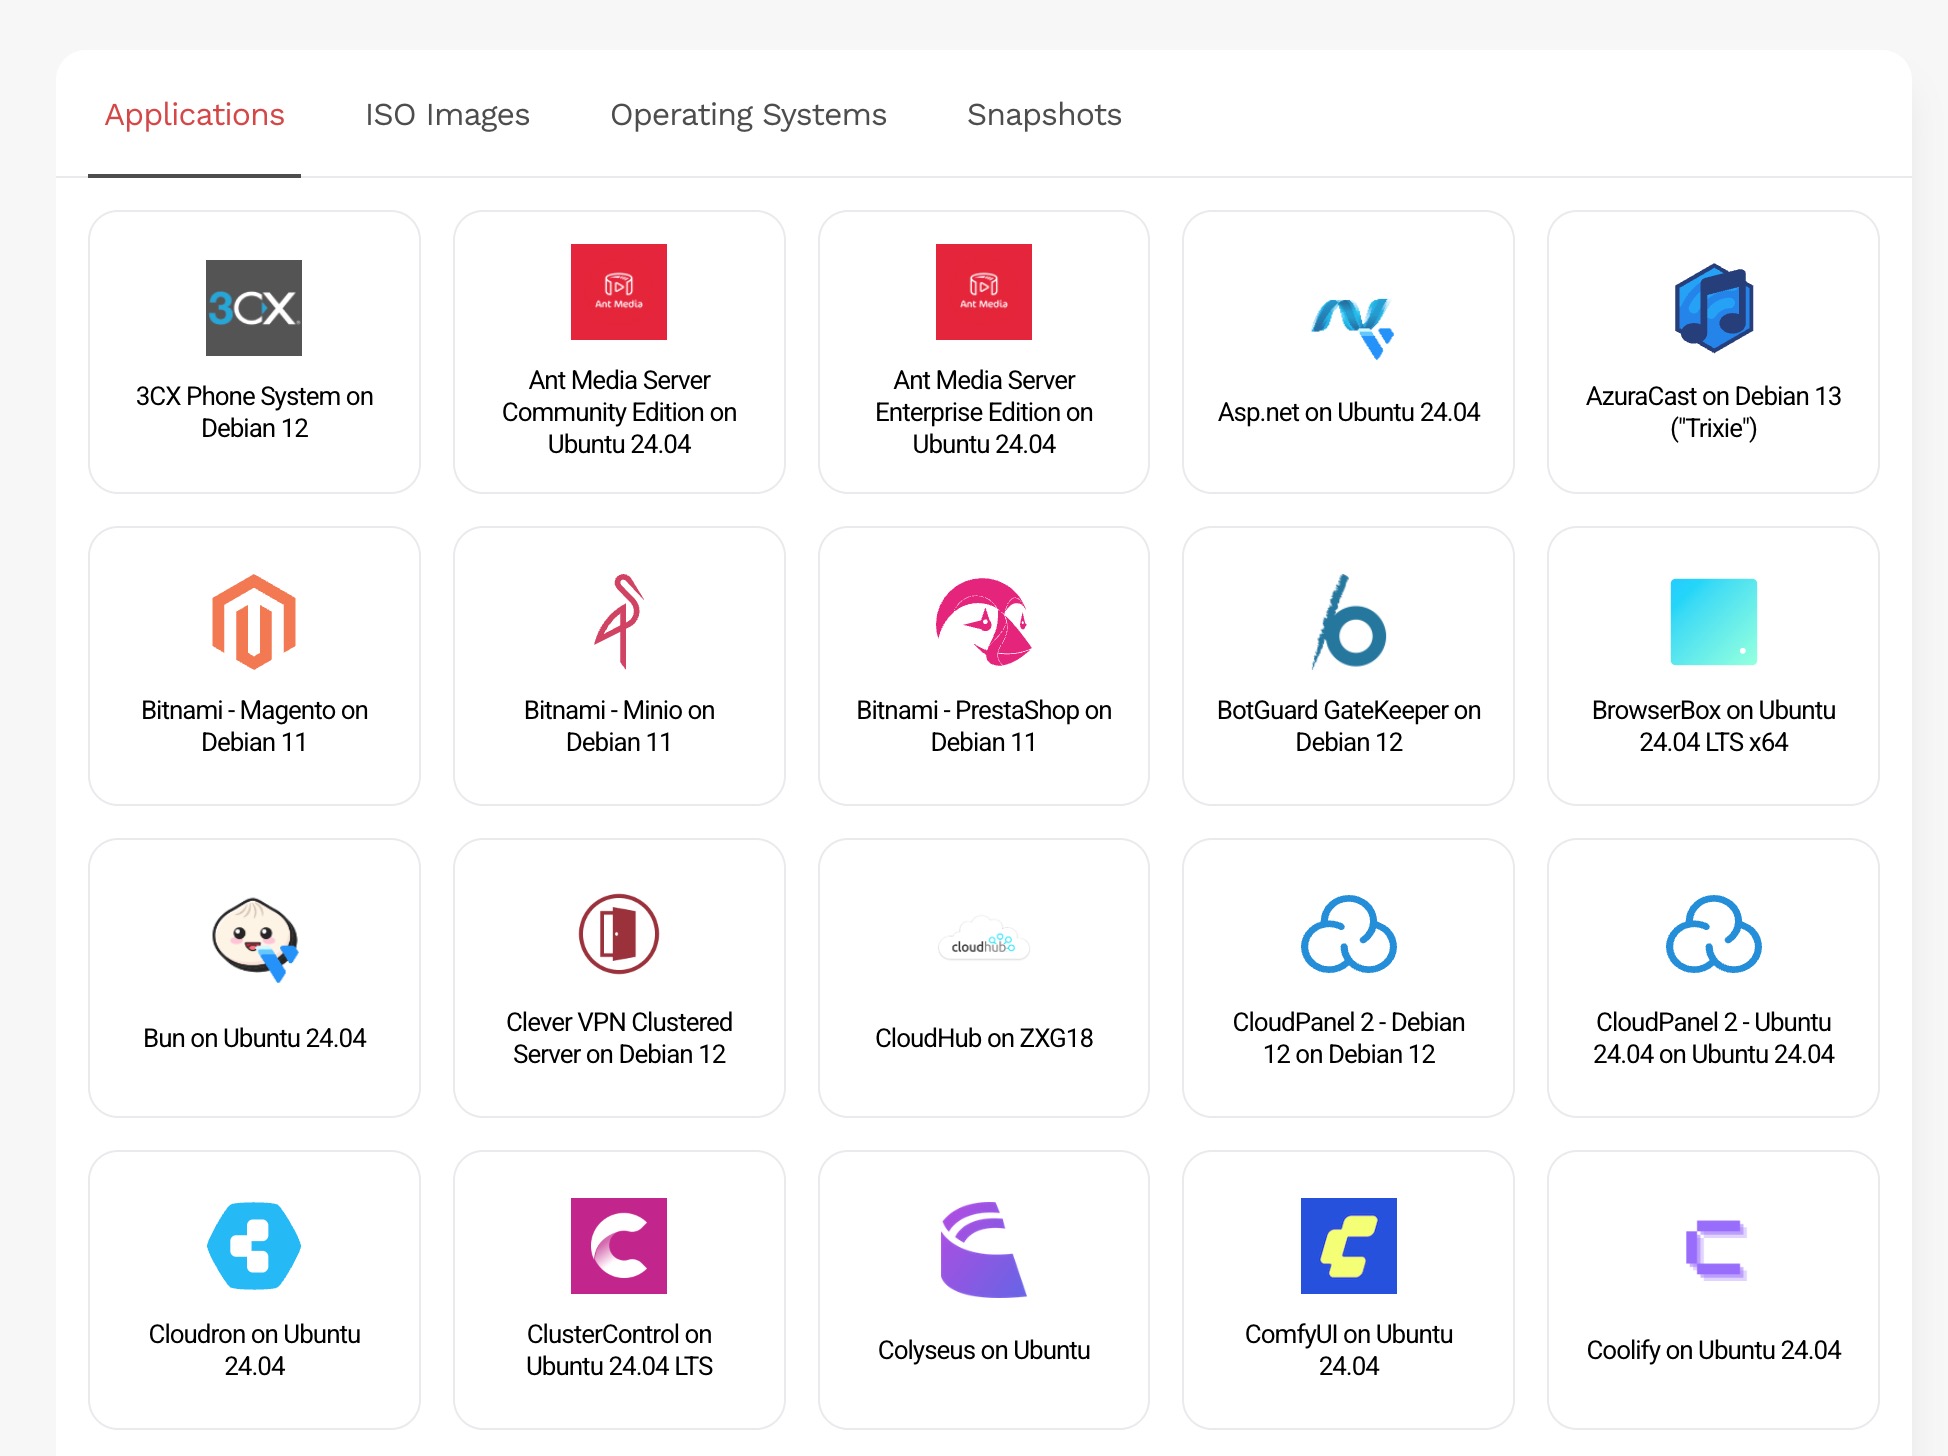Image resolution: width=1948 pixels, height=1456 pixels.
Task: Click the ClusterControl magenta C icon
Action: (619, 1246)
